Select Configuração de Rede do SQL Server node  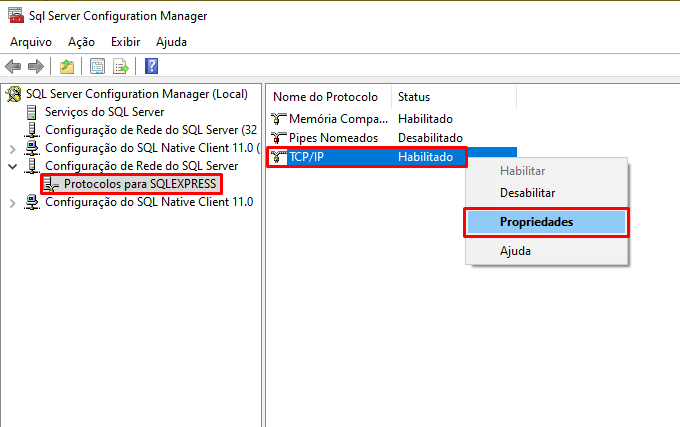coord(141,166)
